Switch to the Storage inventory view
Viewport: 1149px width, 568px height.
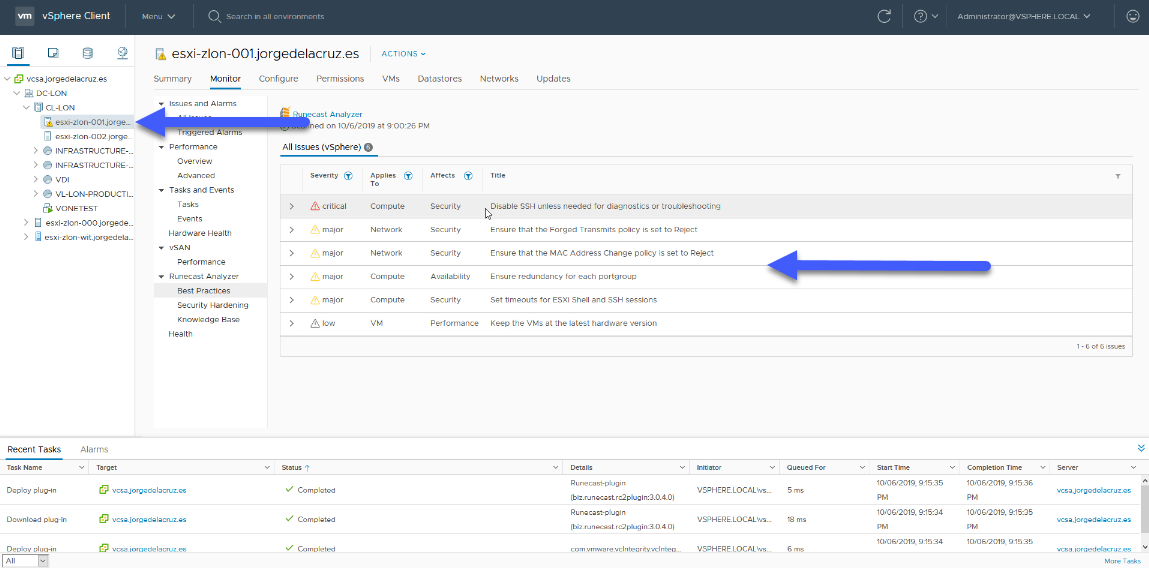click(88, 53)
